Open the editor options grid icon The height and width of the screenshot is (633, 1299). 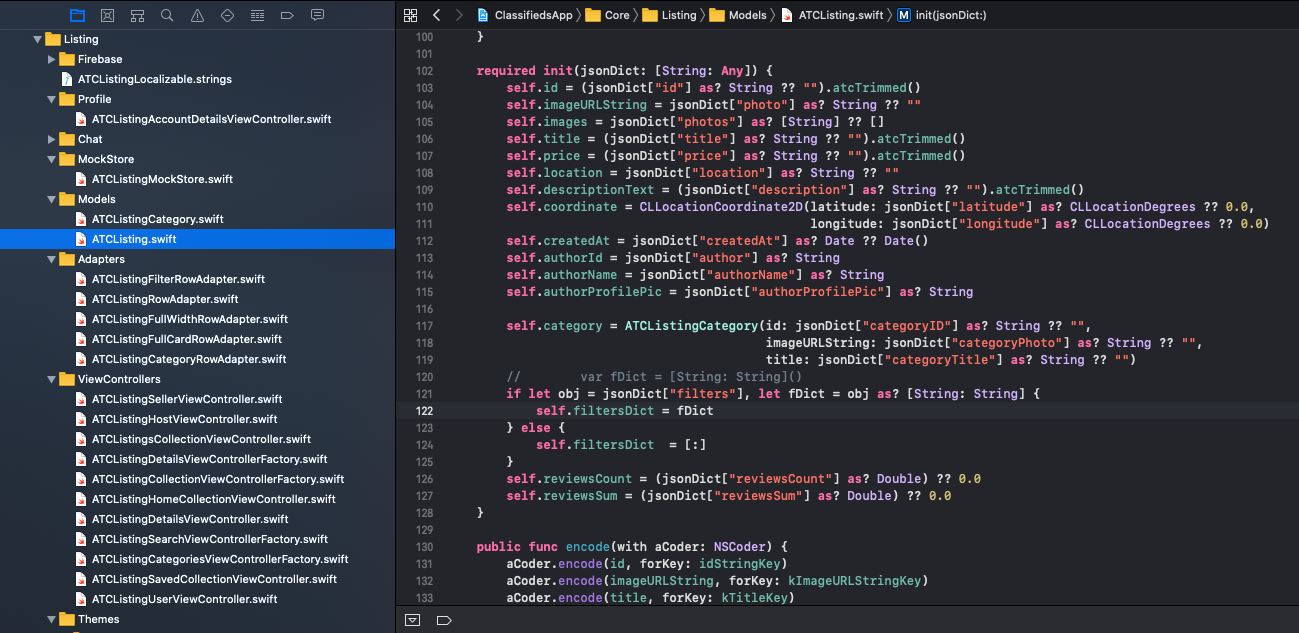(410, 16)
